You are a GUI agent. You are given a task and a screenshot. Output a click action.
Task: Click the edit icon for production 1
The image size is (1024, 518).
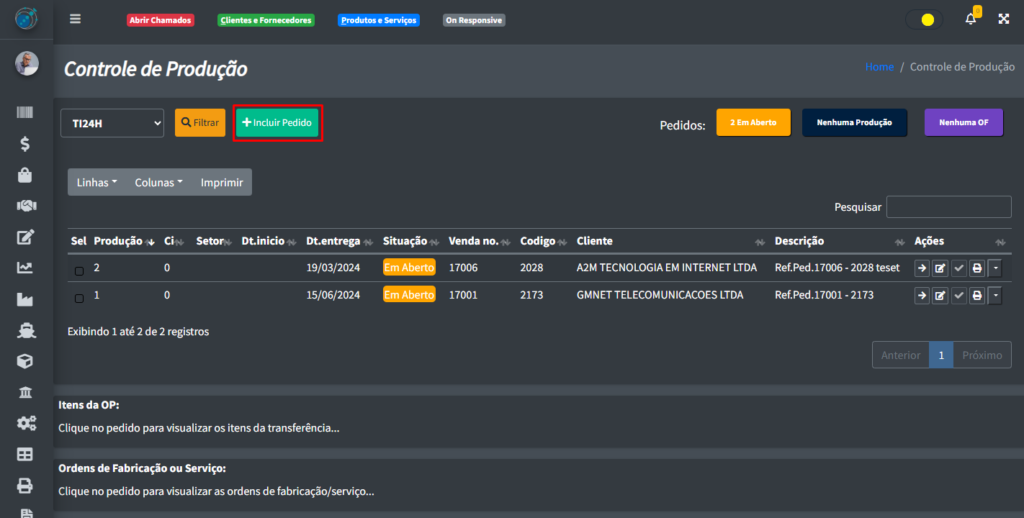[940, 296]
